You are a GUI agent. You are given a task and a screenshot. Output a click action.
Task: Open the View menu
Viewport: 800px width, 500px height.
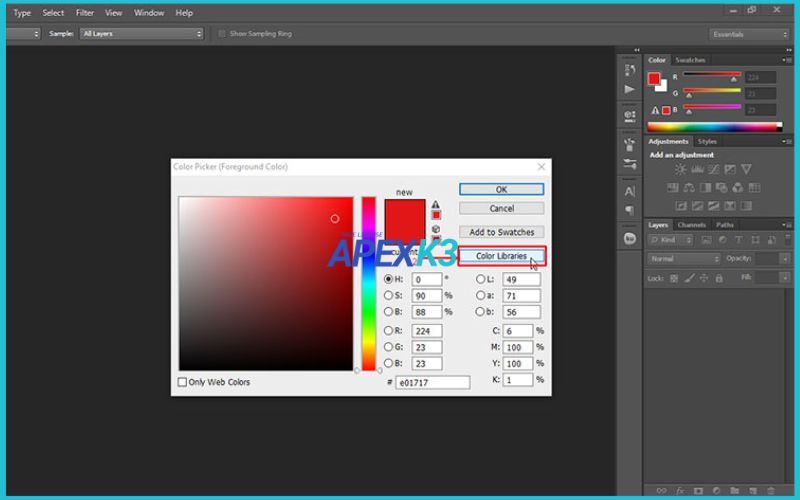pos(113,13)
